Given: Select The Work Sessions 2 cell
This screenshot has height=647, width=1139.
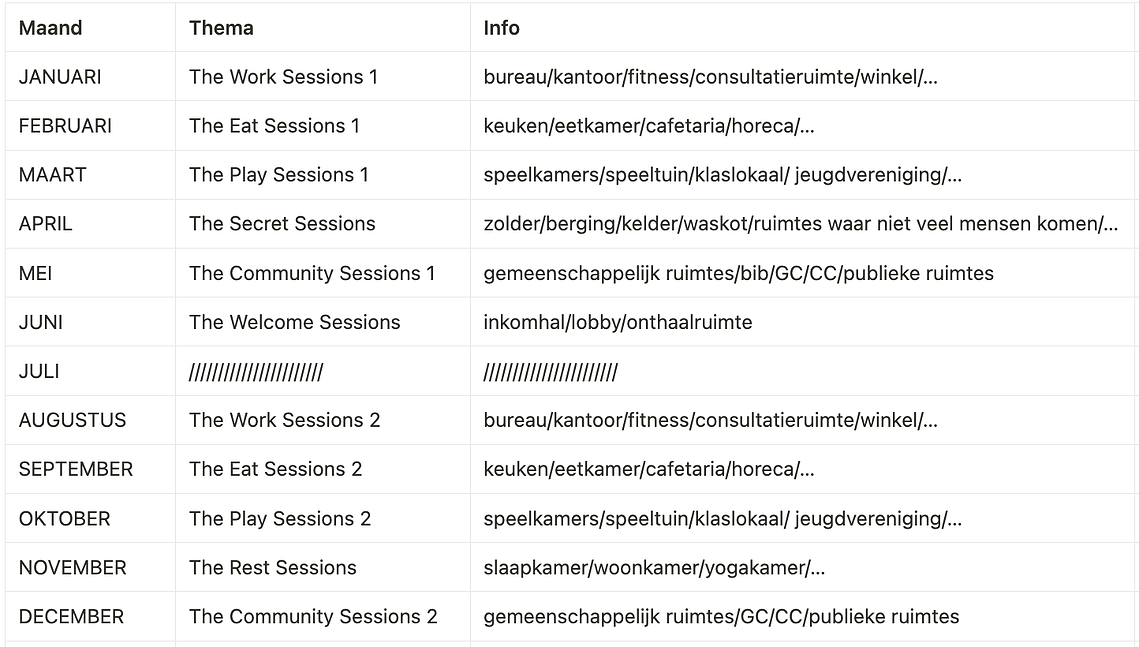Looking at the screenshot, I should pos(323,420).
